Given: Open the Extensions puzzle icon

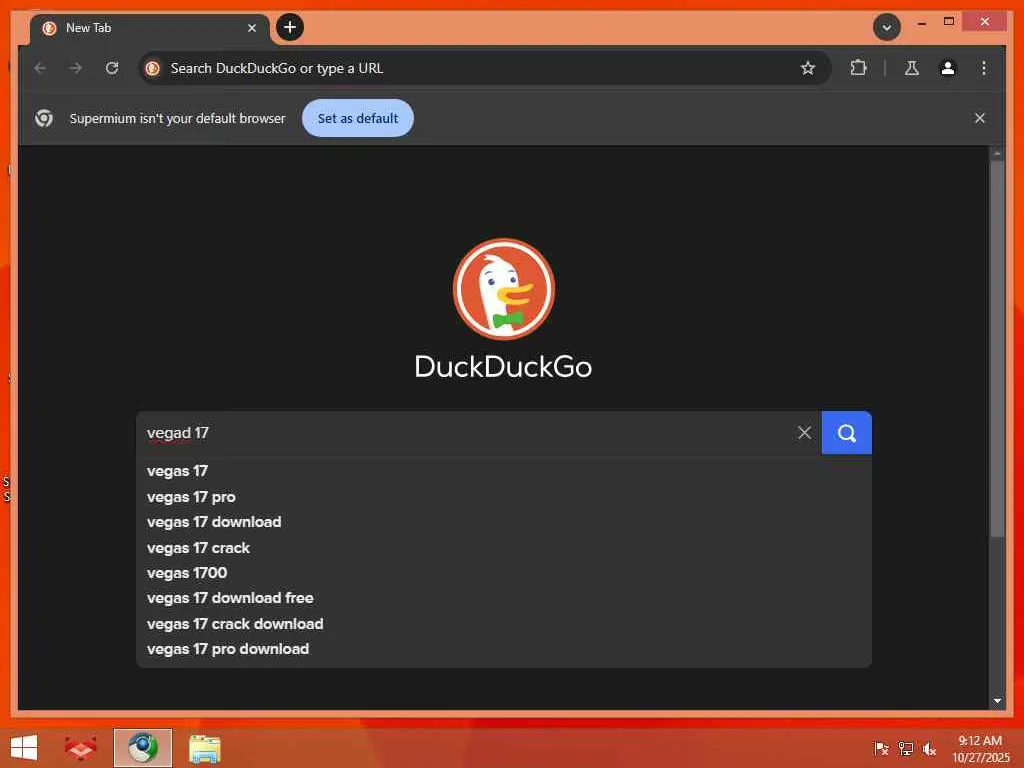Looking at the screenshot, I should pyautogui.click(x=858, y=68).
